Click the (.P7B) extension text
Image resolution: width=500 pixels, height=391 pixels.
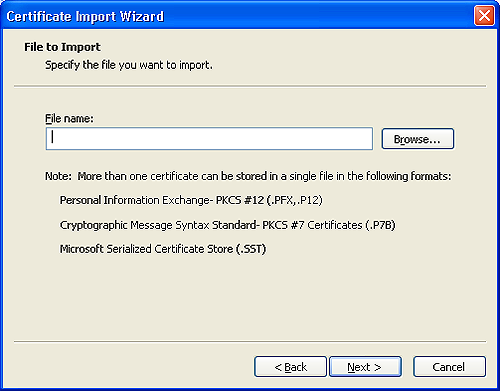tap(380, 225)
